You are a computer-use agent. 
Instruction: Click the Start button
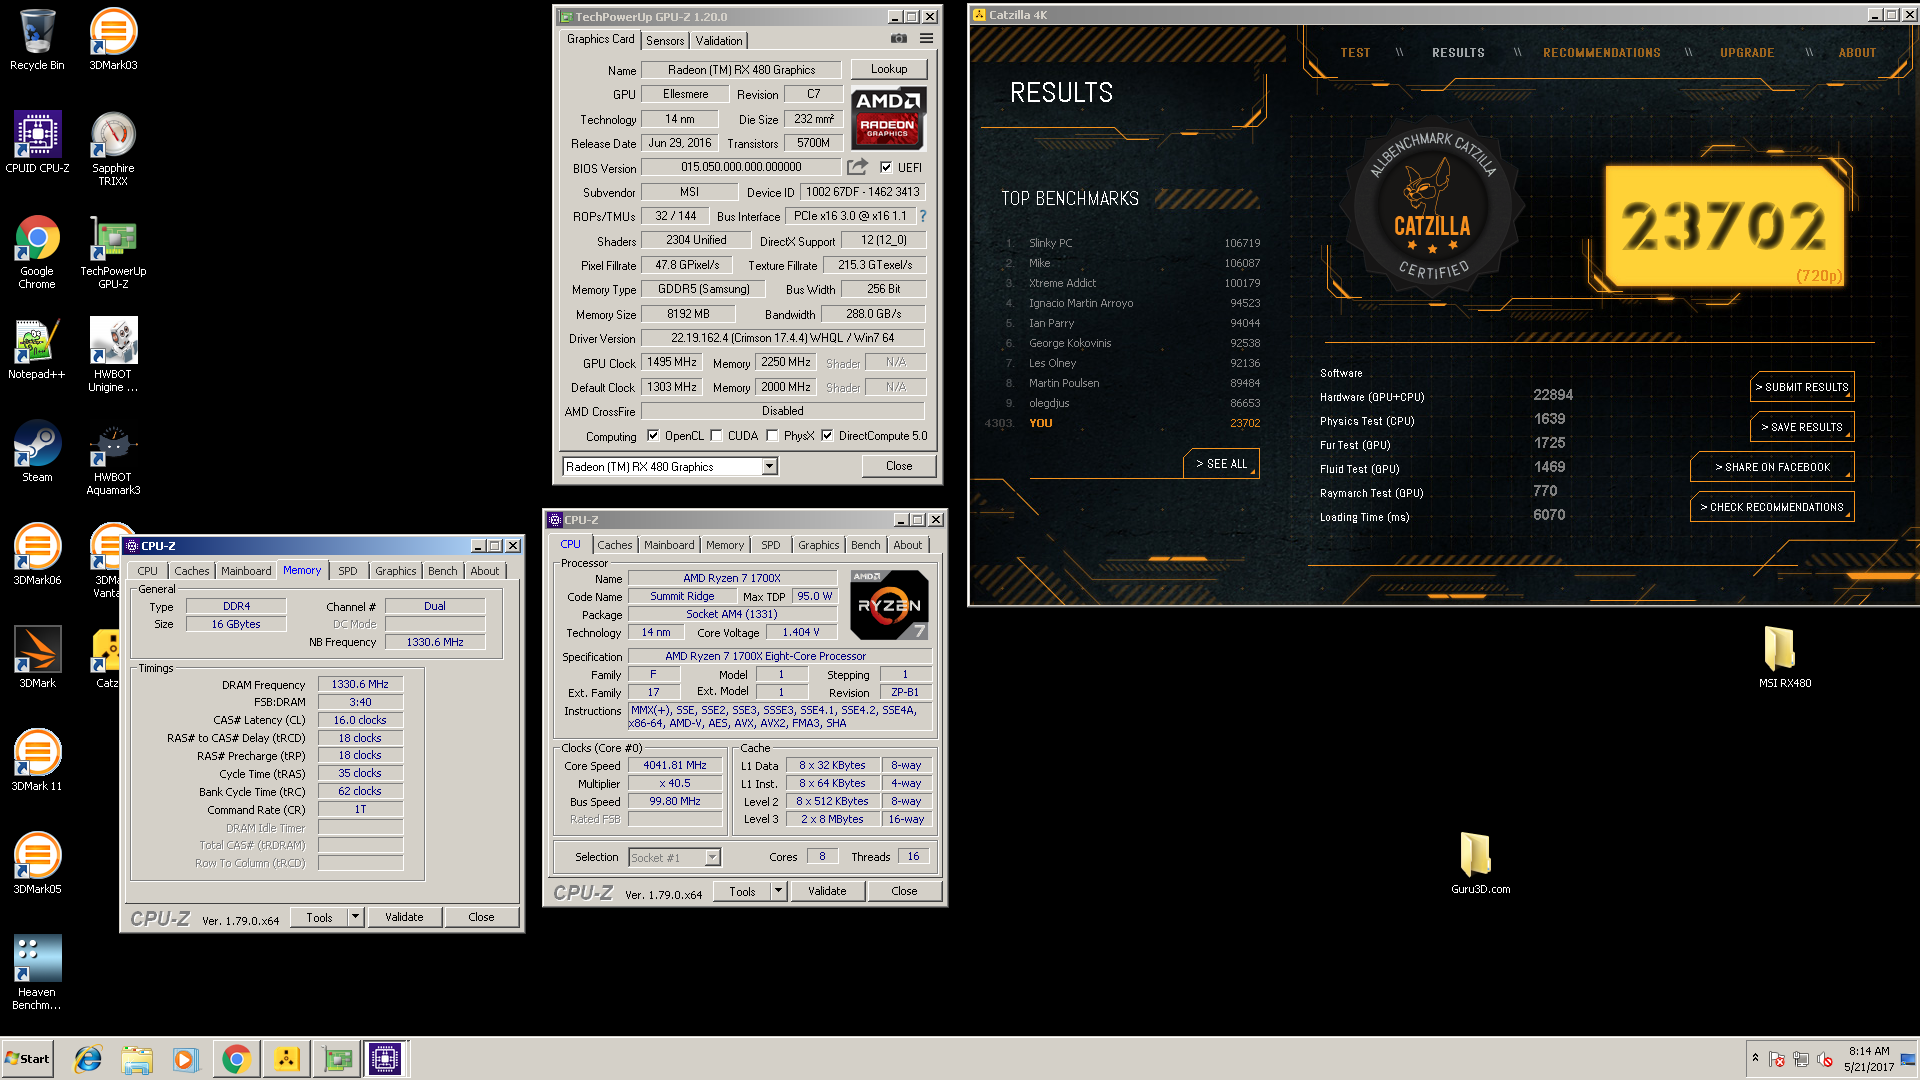point(28,1059)
